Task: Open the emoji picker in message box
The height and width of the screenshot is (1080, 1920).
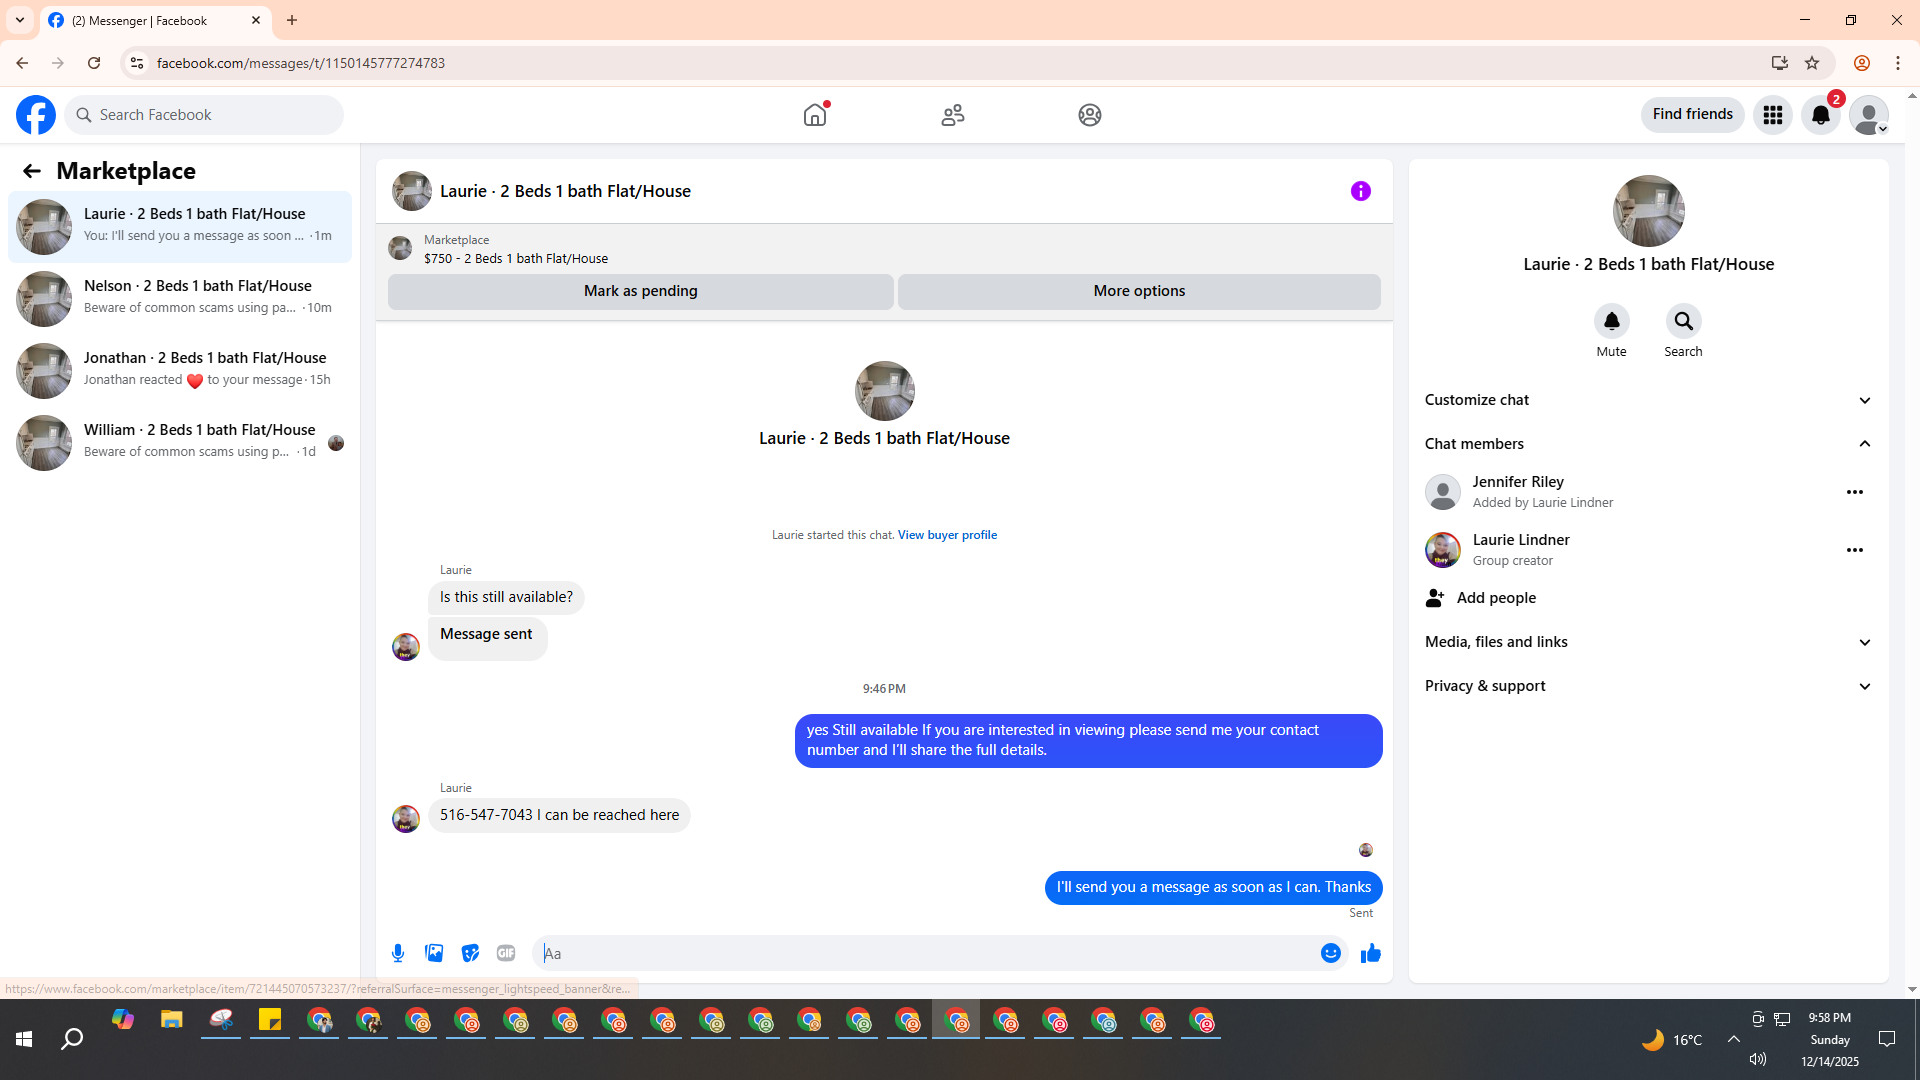Action: (1330, 953)
